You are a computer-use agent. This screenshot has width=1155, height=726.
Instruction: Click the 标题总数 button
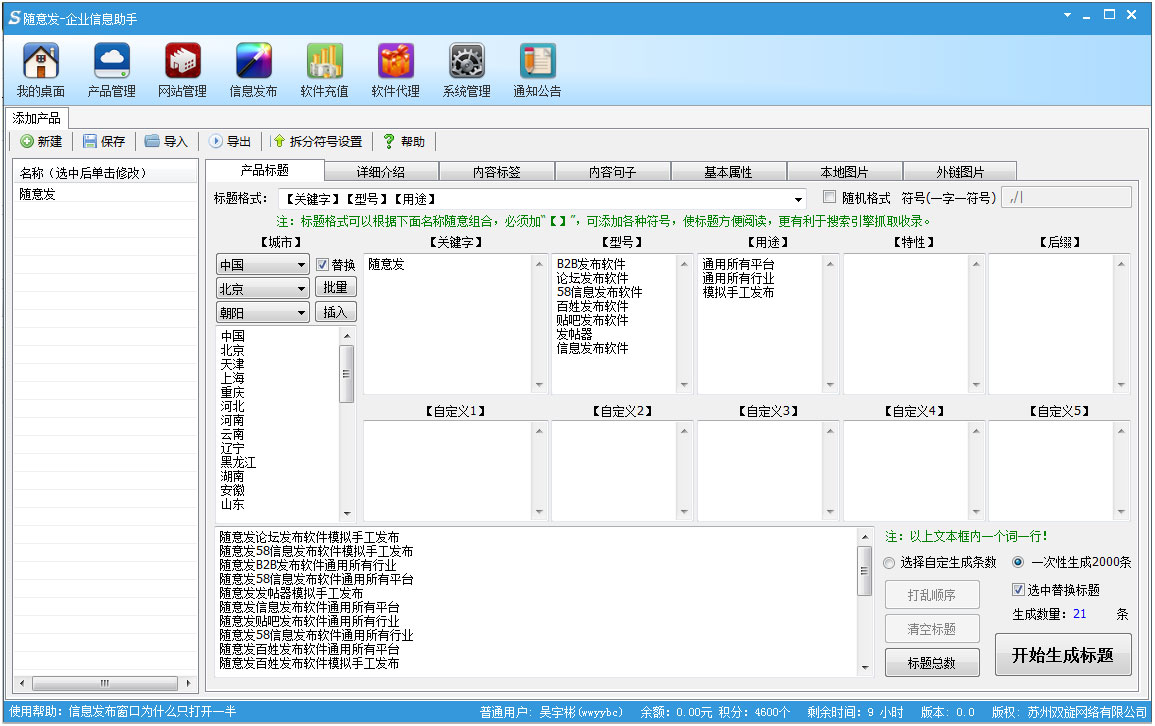tap(931, 663)
